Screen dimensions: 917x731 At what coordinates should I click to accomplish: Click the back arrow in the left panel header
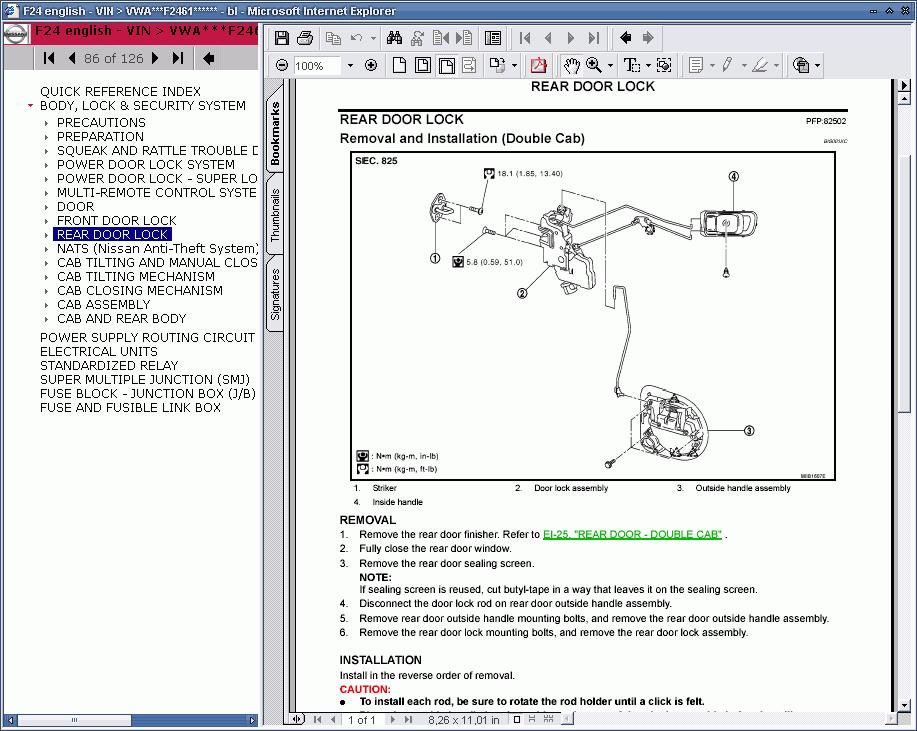[x=208, y=58]
